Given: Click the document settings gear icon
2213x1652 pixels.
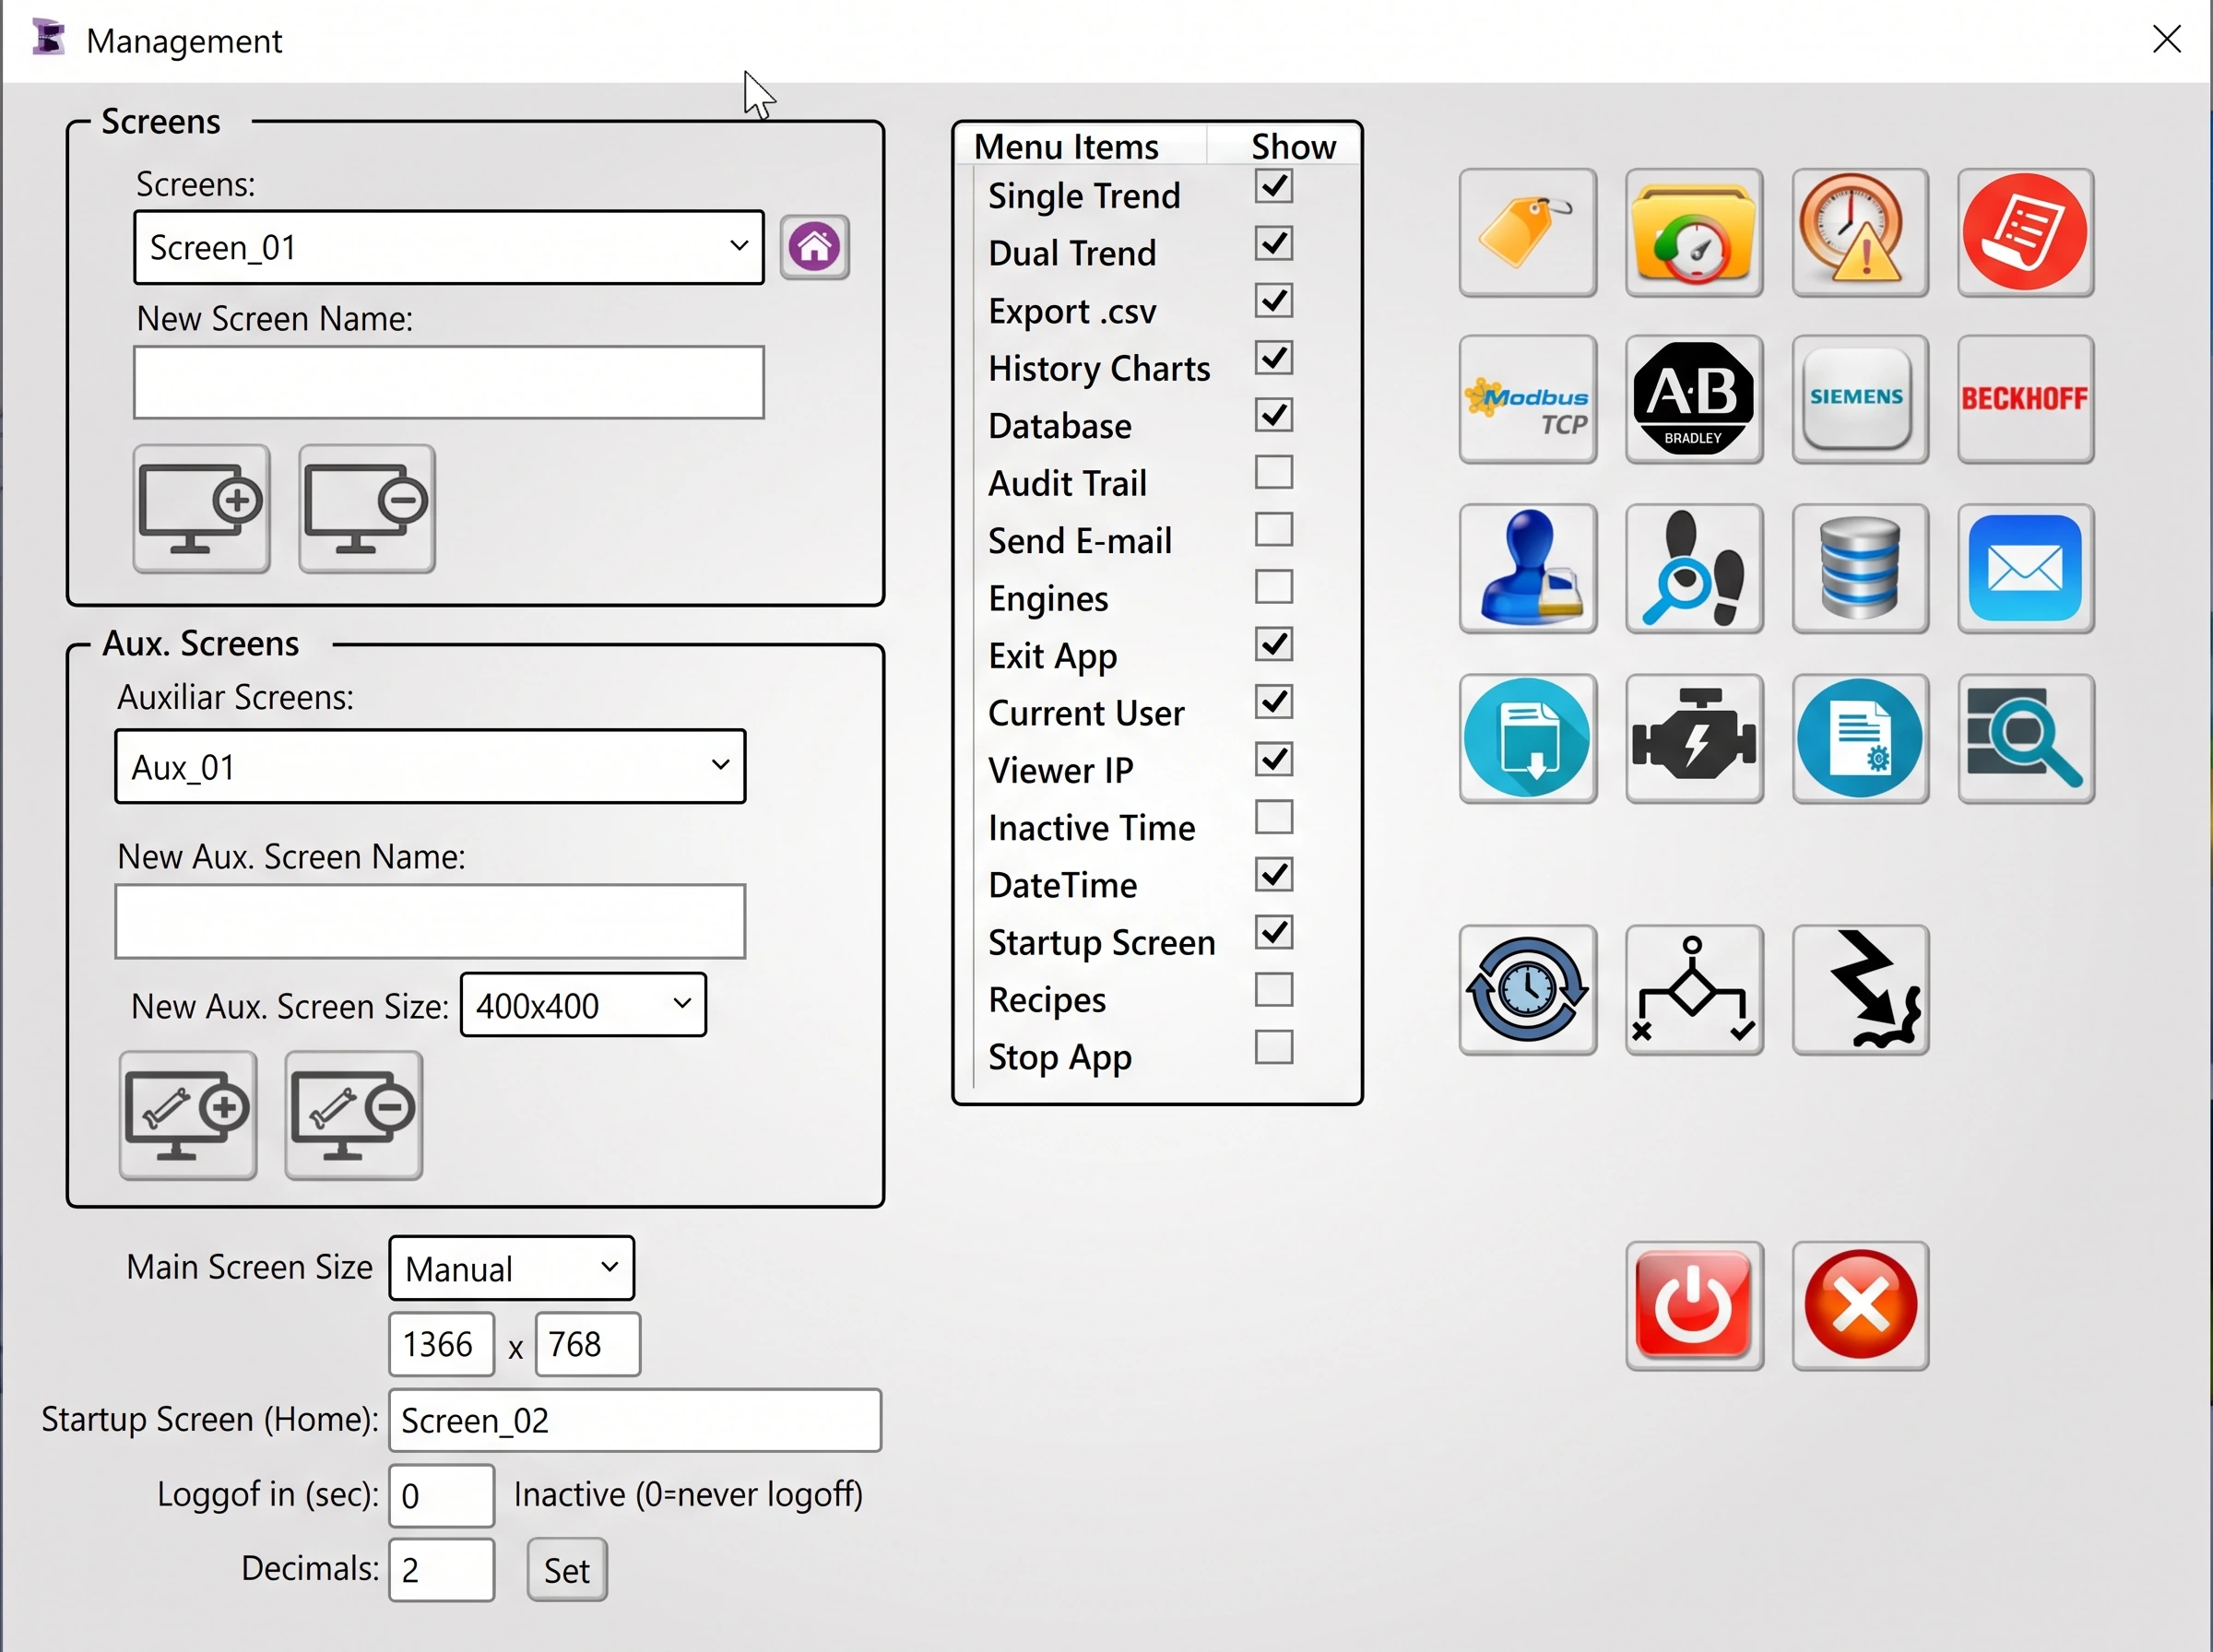Looking at the screenshot, I should [1860, 739].
